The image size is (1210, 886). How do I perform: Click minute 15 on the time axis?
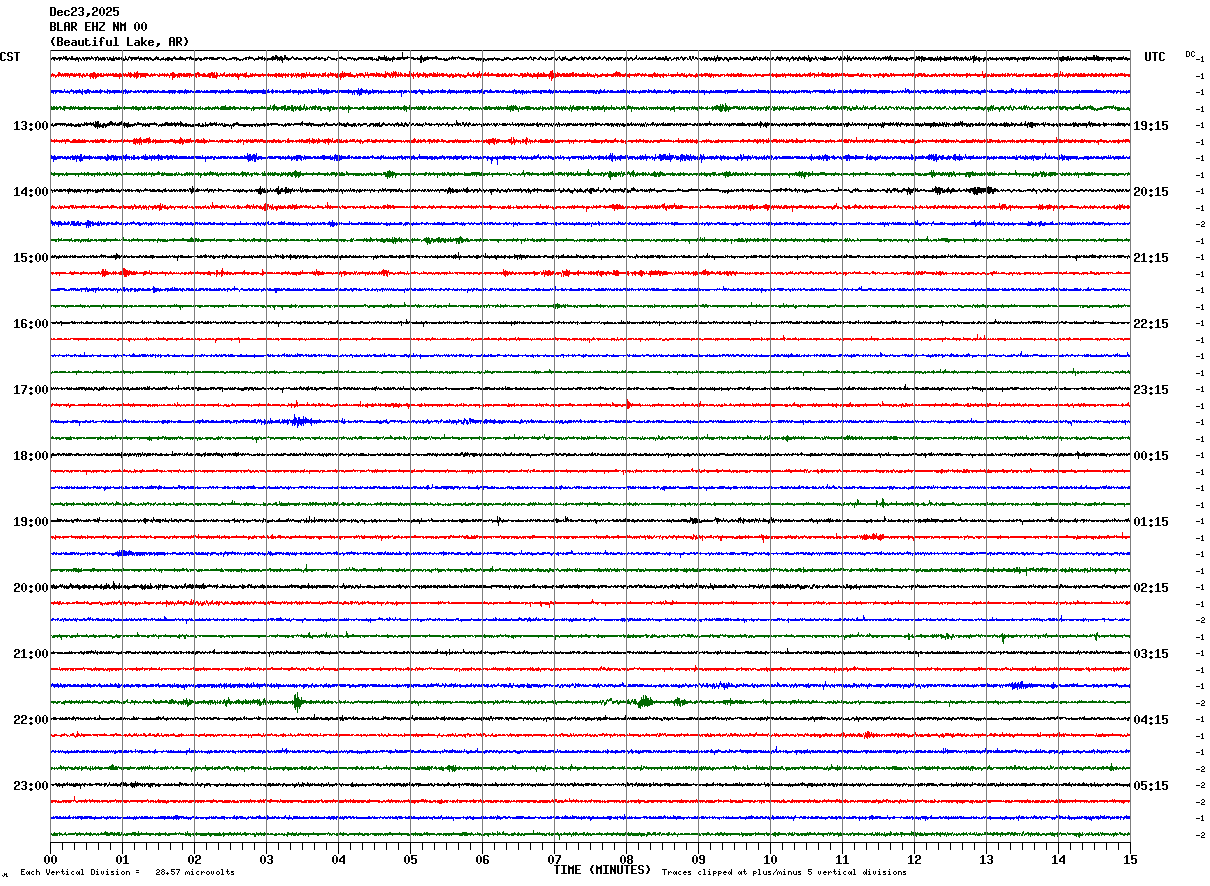1130,859
